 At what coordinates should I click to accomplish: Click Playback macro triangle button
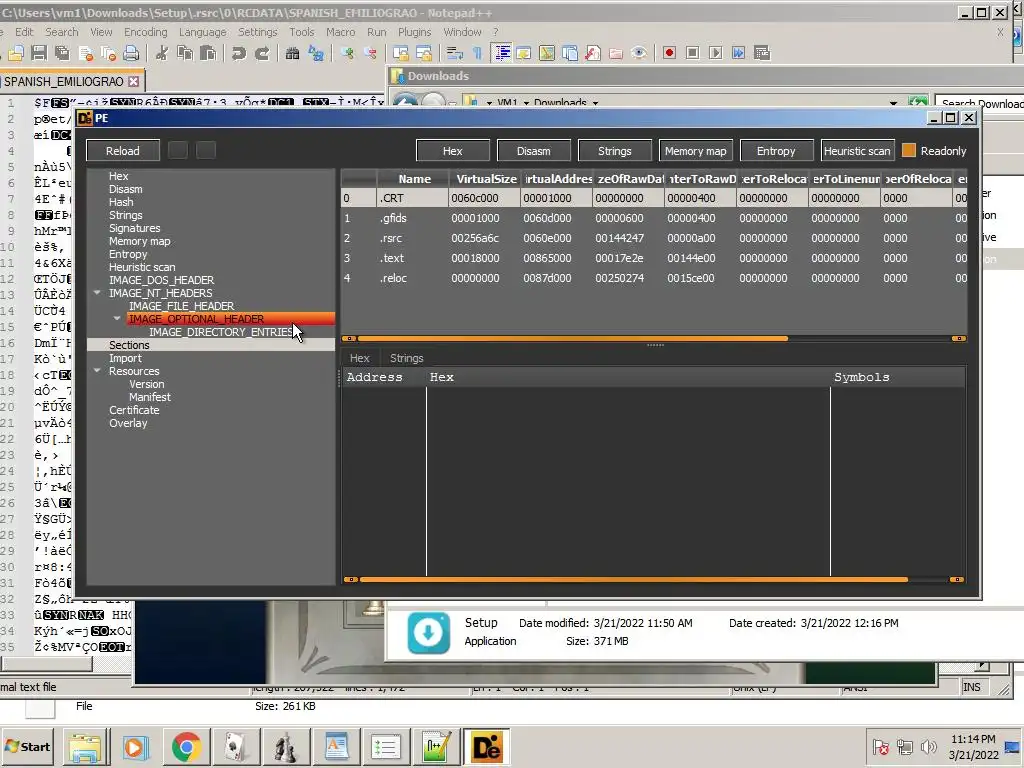click(x=716, y=54)
